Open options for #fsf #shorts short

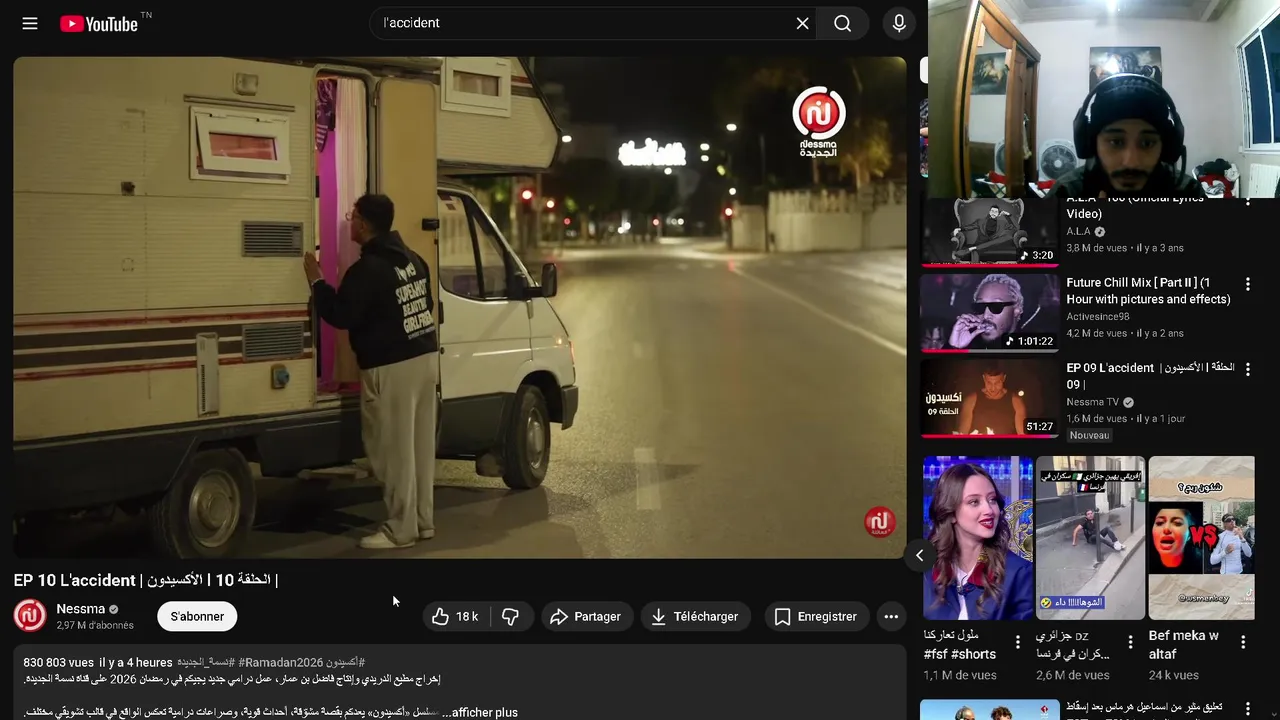pyautogui.click(x=1018, y=642)
